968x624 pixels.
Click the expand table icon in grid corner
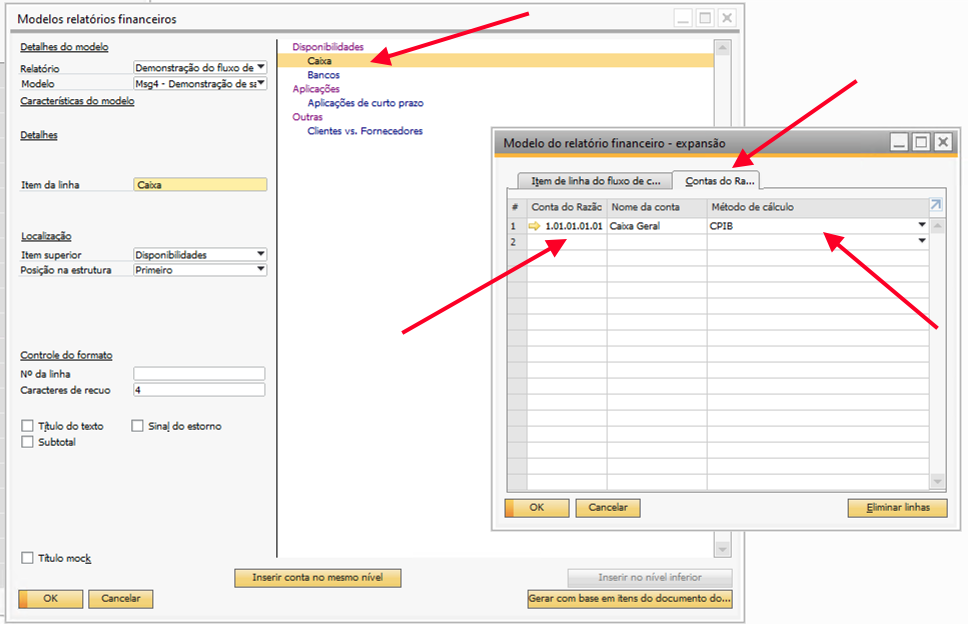(936, 205)
